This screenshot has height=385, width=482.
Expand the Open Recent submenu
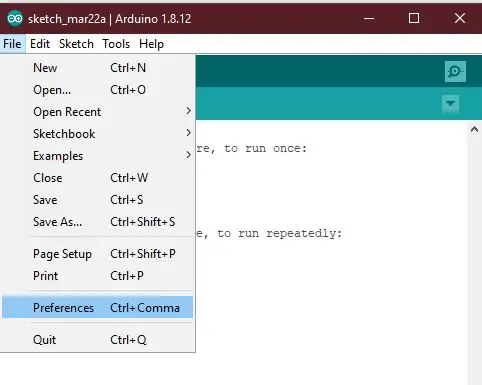point(97,112)
